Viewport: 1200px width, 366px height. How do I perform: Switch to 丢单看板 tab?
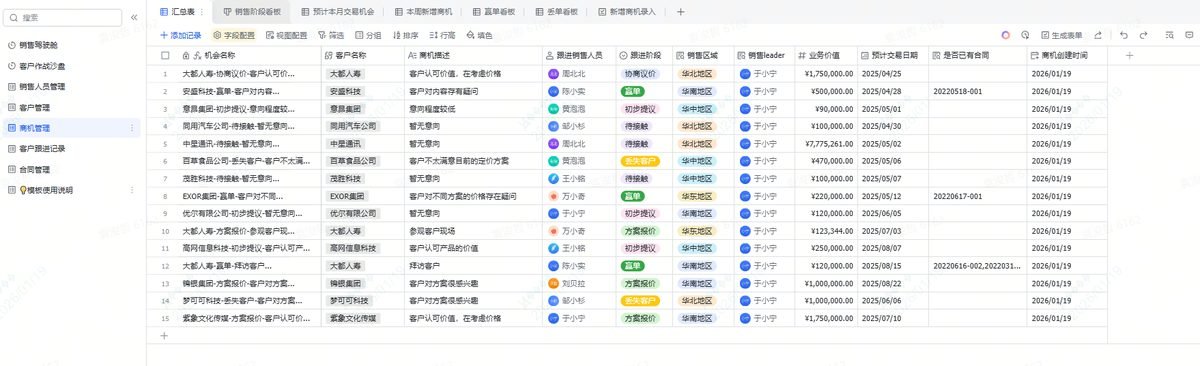point(557,12)
